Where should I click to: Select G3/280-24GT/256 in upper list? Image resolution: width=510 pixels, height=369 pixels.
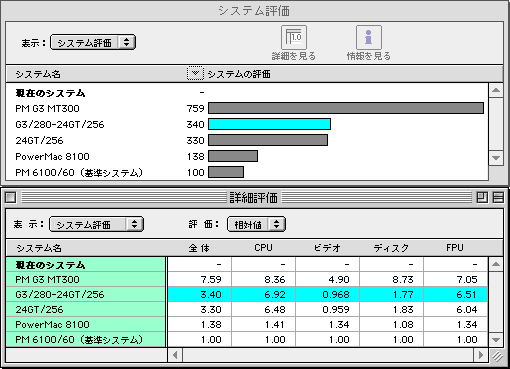(x=60, y=124)
